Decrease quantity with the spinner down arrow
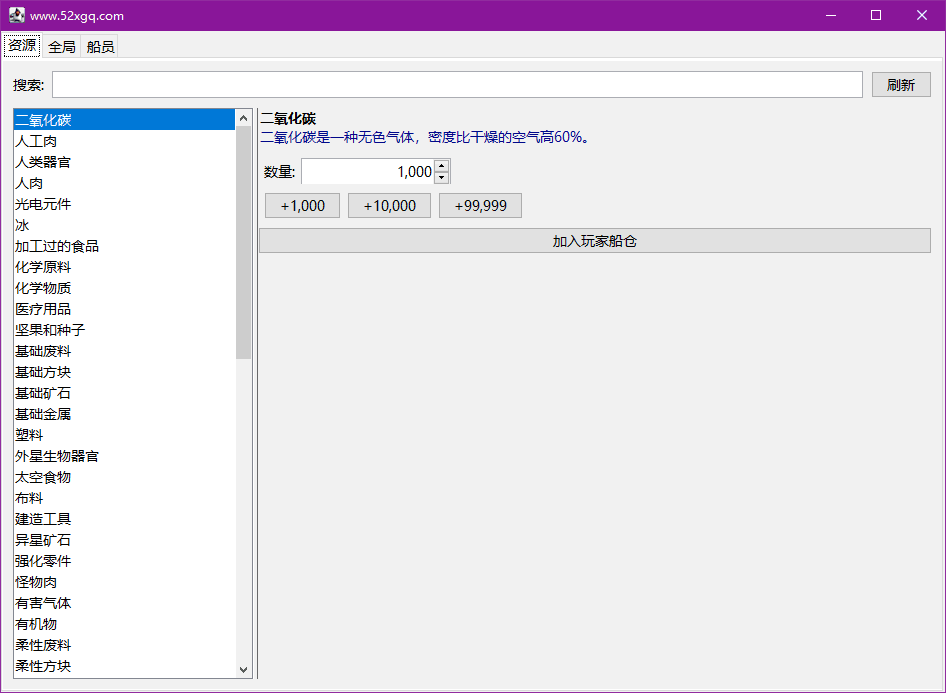Image resolution: width=946 pixels, height=693 pixels. [x=442, y=177]
